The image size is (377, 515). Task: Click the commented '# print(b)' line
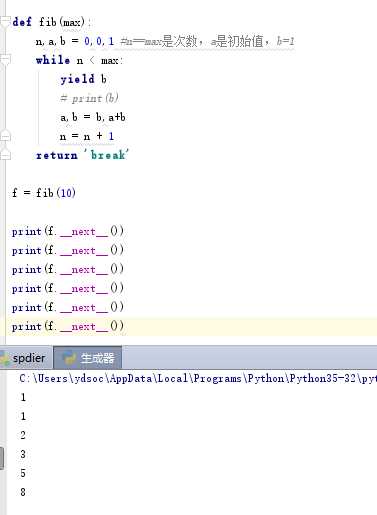(x=89, y=98)
